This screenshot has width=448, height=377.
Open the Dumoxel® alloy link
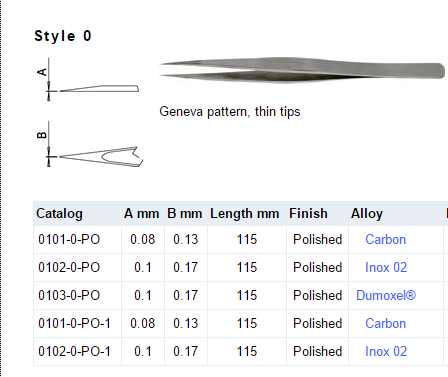pyautogui.click(x=386, y=296)
